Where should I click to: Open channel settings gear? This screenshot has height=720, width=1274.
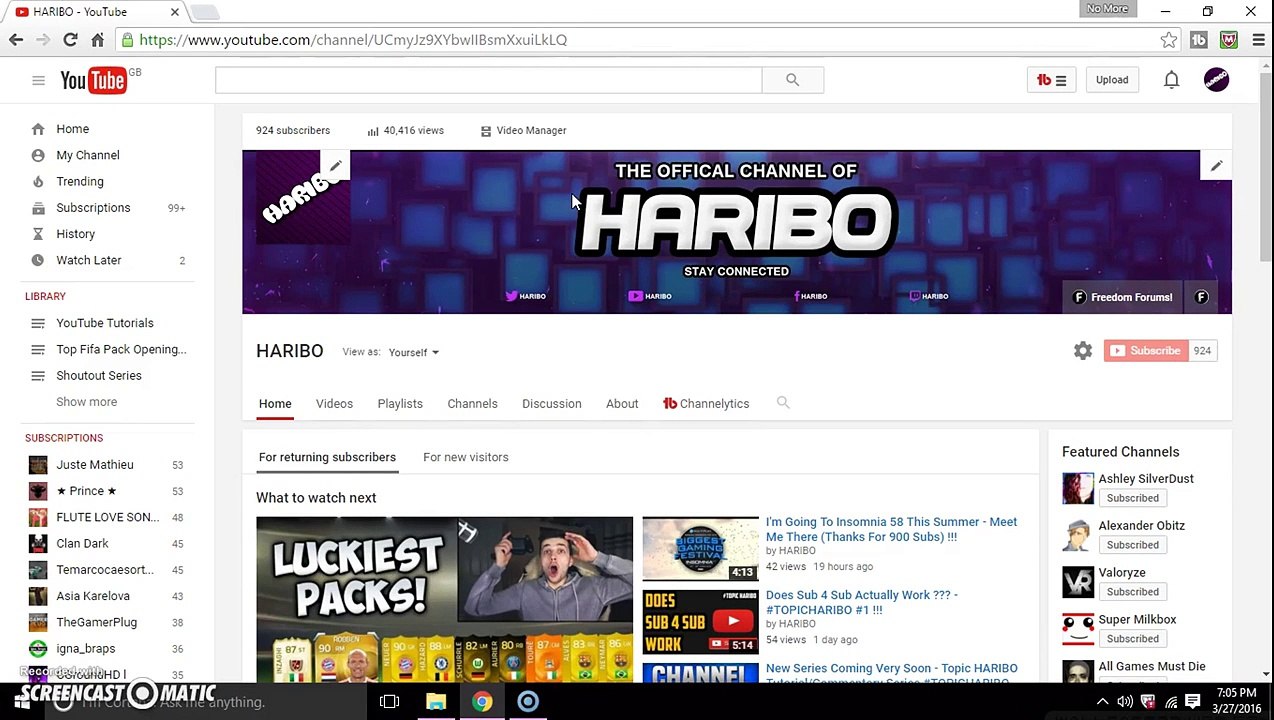click(x=1083, y=351)
